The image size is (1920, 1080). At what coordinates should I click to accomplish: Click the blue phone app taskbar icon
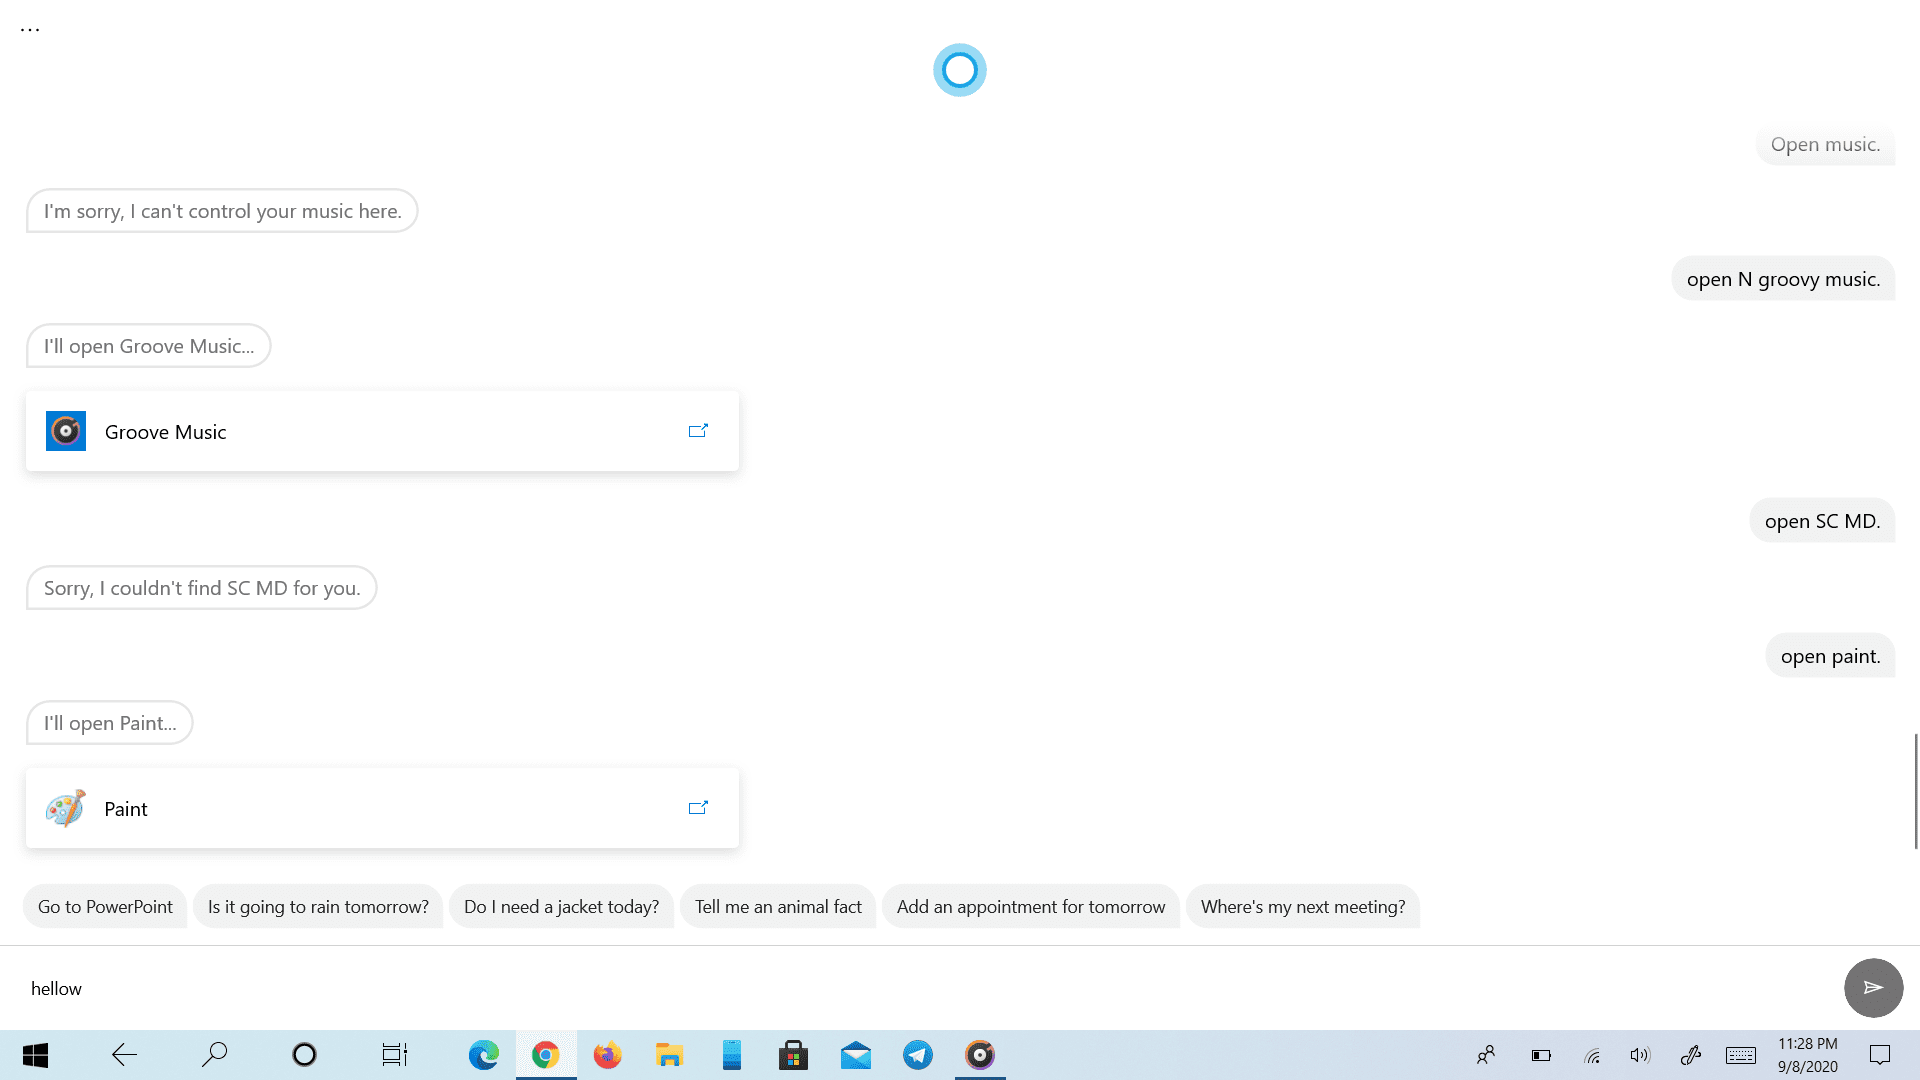(x=732, y=1055)
